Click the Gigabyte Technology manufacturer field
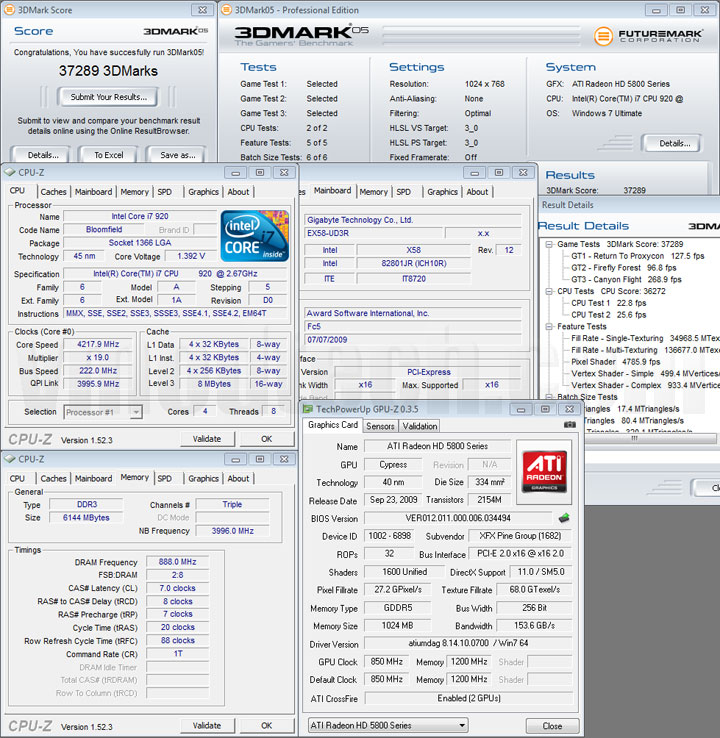The image size is (720, 738). click(413, 220)
